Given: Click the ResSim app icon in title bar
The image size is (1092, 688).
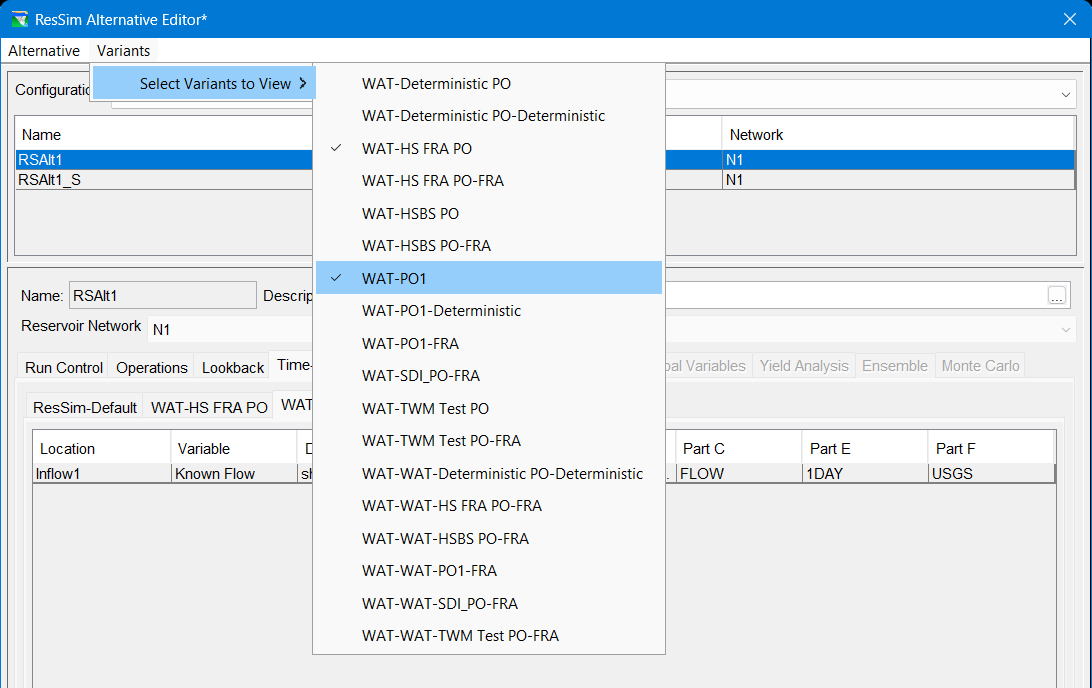Looking at the screenshot, I should 19,19.
